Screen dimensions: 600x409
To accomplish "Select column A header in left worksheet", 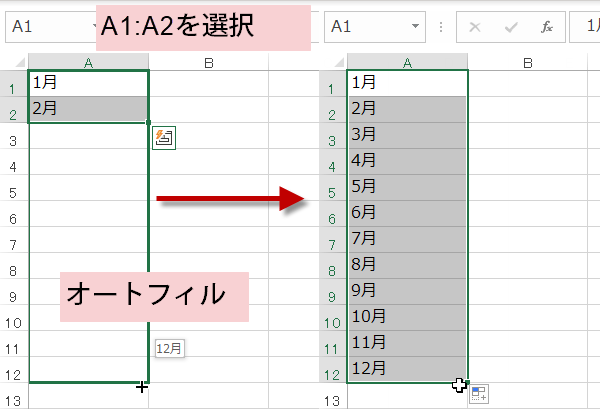I will pyautogui.click(x=88, y=63).
